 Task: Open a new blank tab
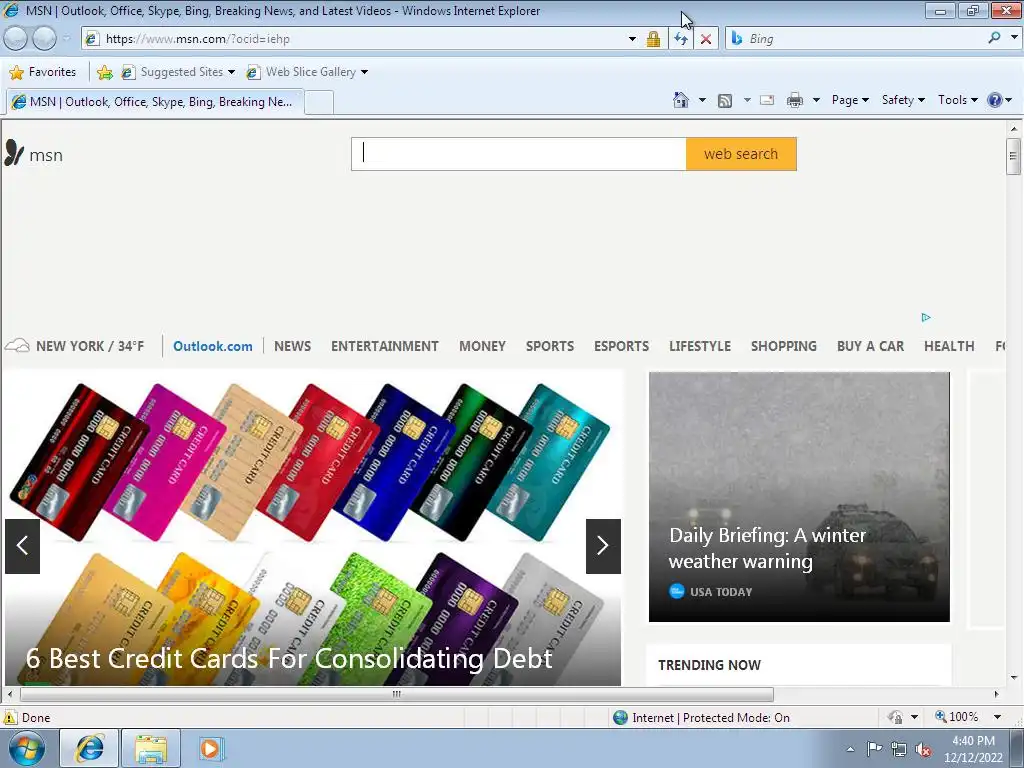319,103
